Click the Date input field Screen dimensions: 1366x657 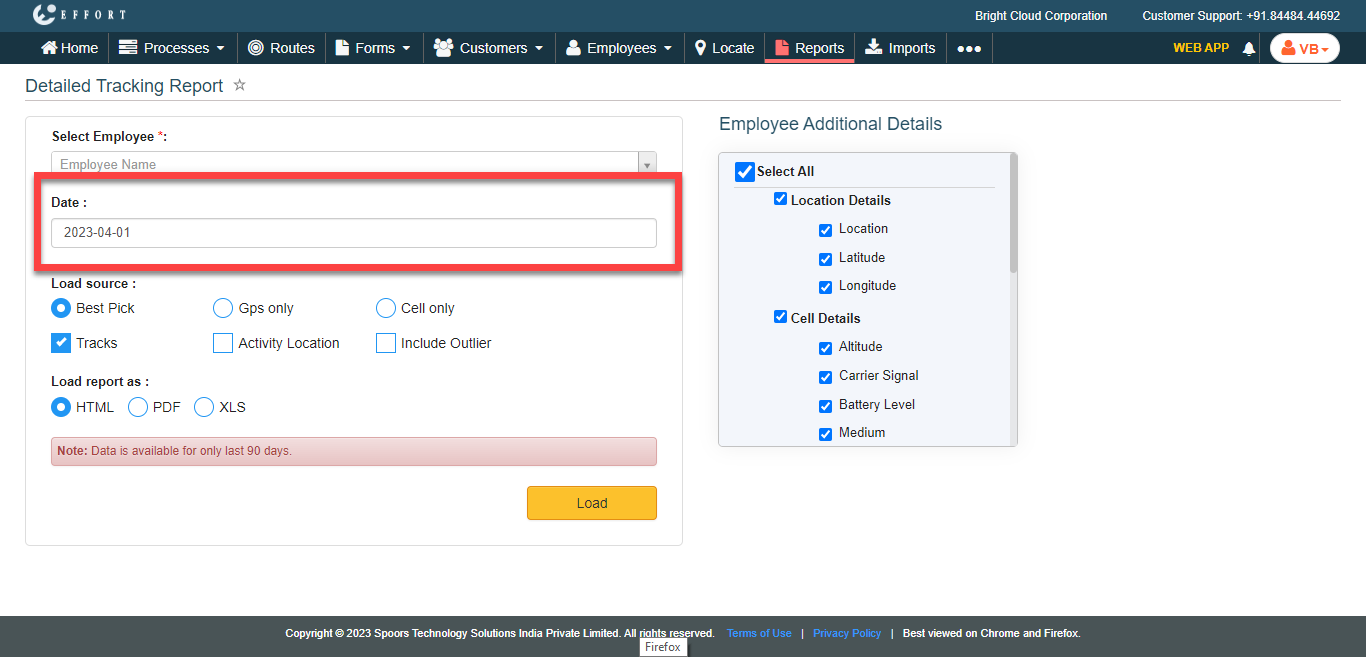click(353, 233)
